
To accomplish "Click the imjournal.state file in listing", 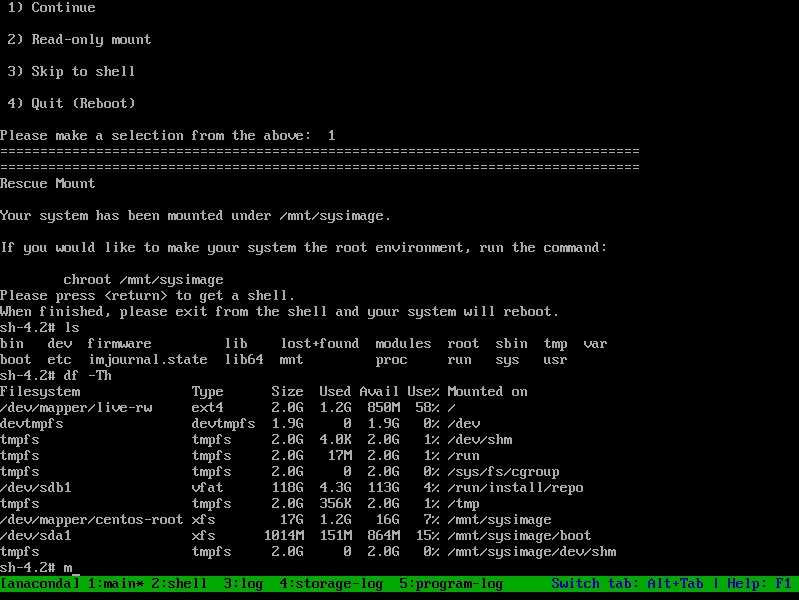I will point(148,359).
